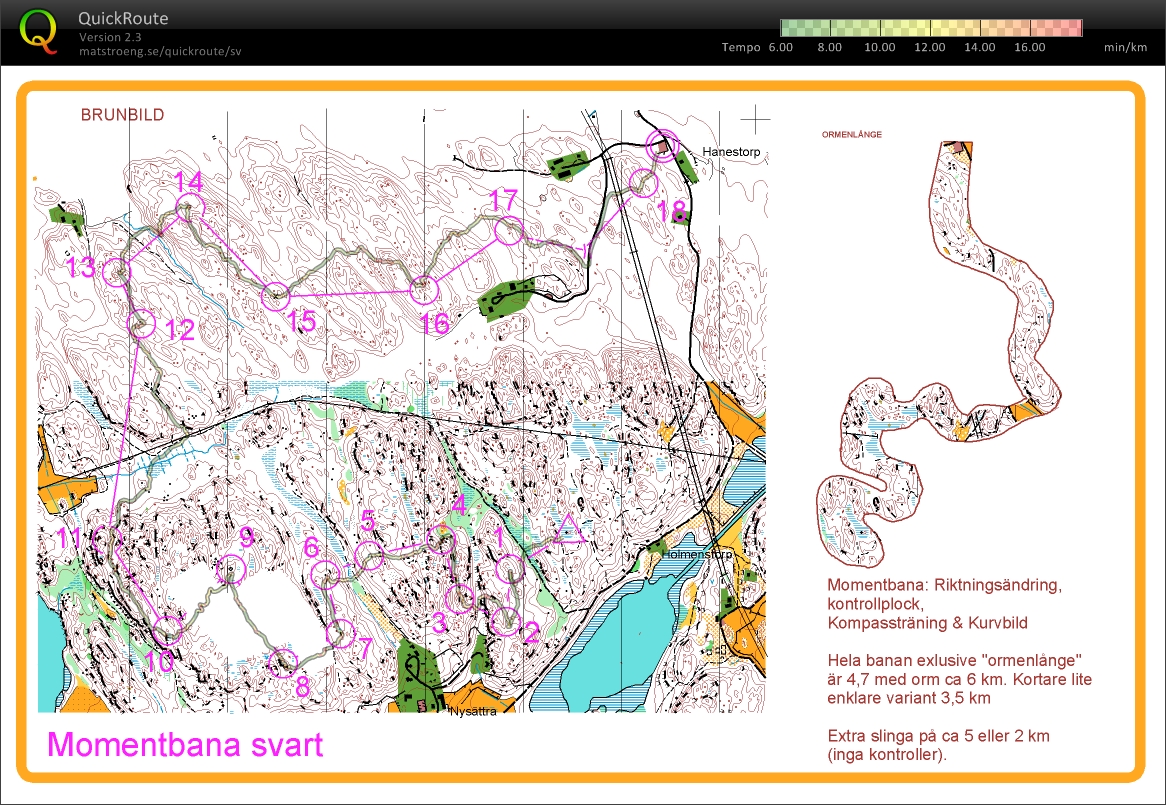
Task: Click the Momentbana svart title
Action: pos(185,745)
